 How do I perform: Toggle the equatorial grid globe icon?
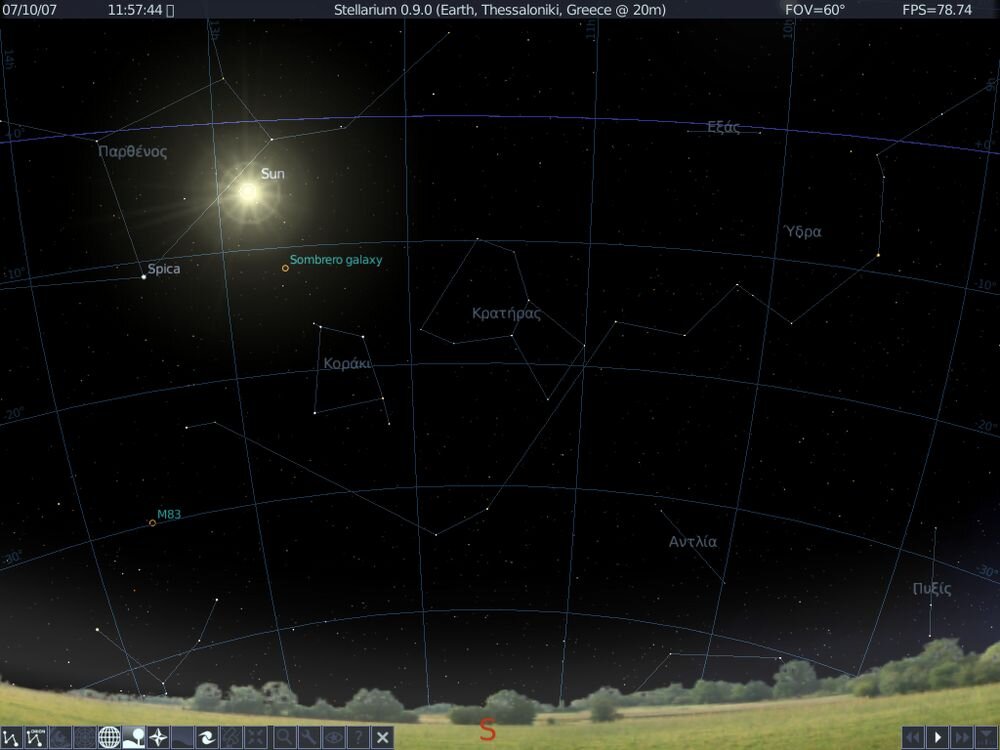coord(109,738)
